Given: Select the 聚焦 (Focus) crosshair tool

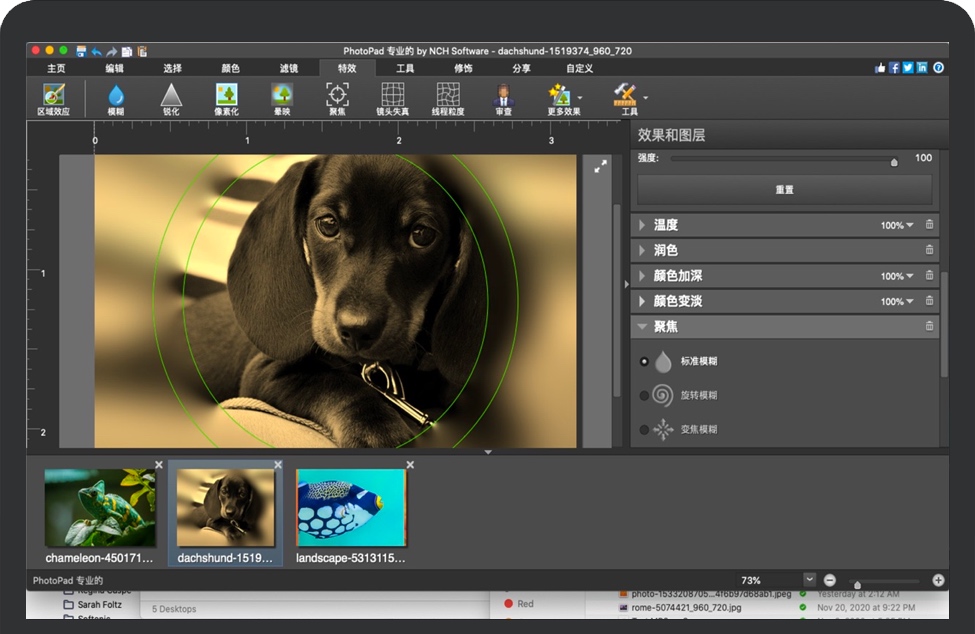Looking at the screenshot, I should click(x=337, y=97).
